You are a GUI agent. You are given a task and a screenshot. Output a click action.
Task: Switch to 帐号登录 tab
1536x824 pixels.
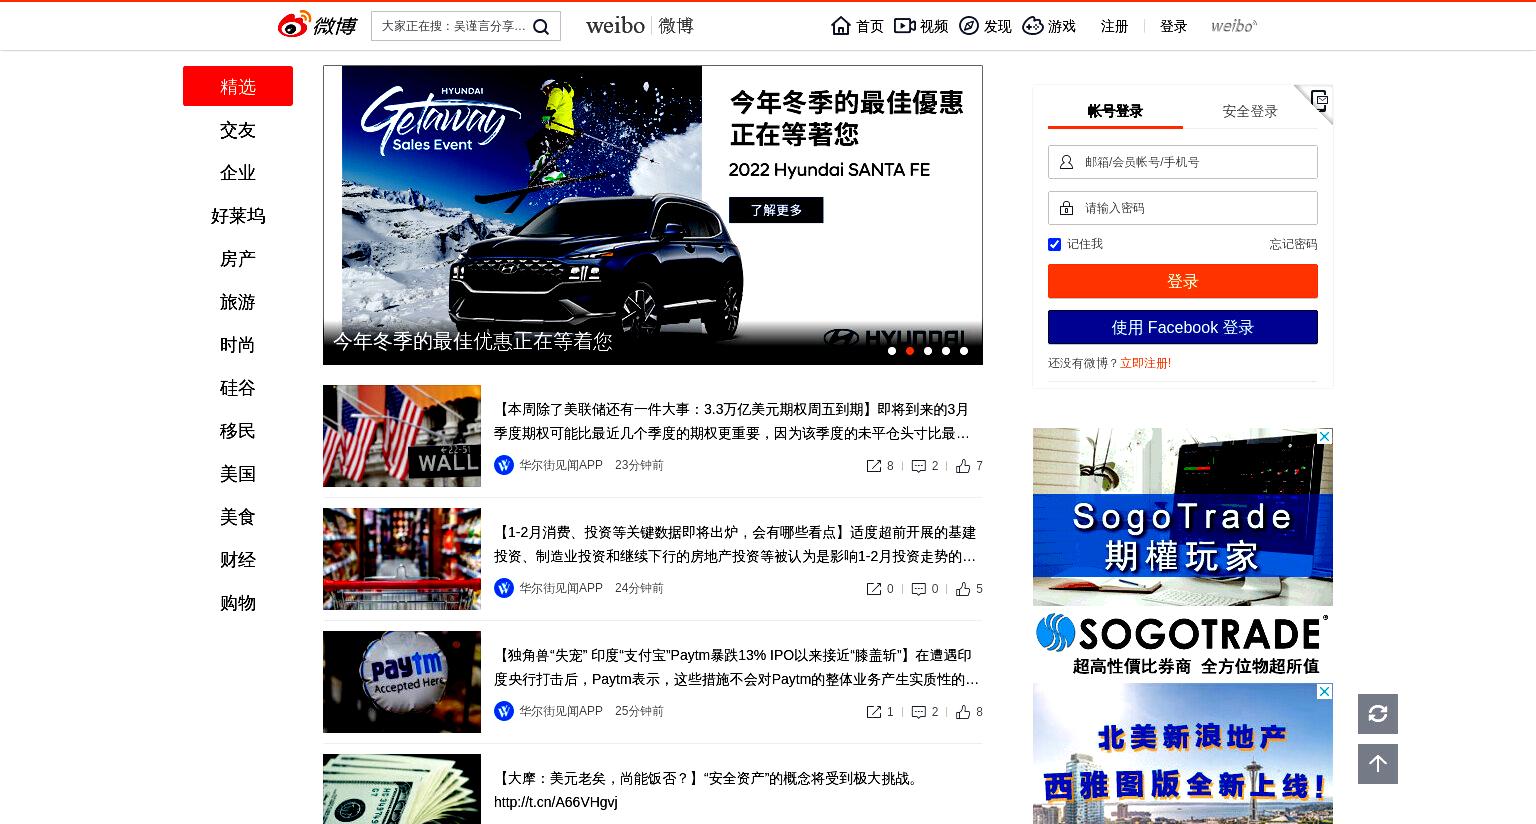point(1115,111)
